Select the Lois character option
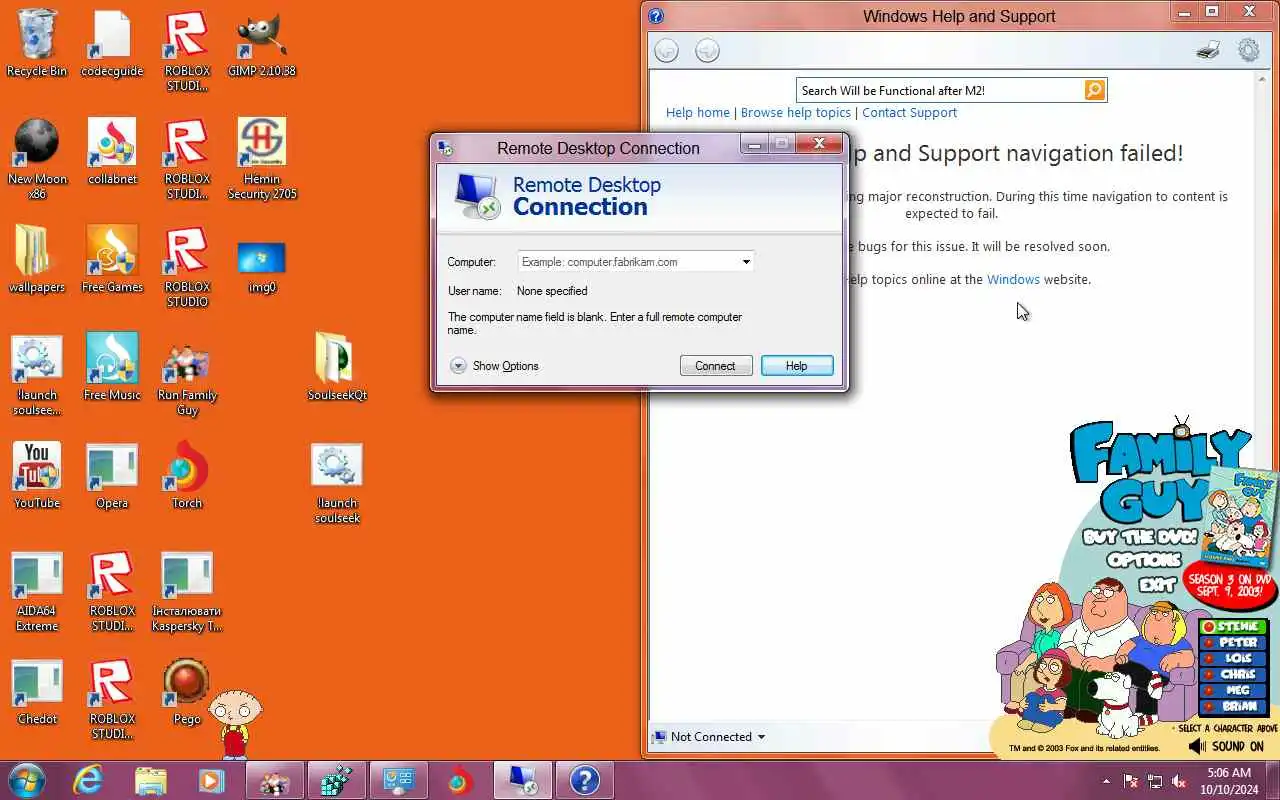 (x=1232, y=659)
